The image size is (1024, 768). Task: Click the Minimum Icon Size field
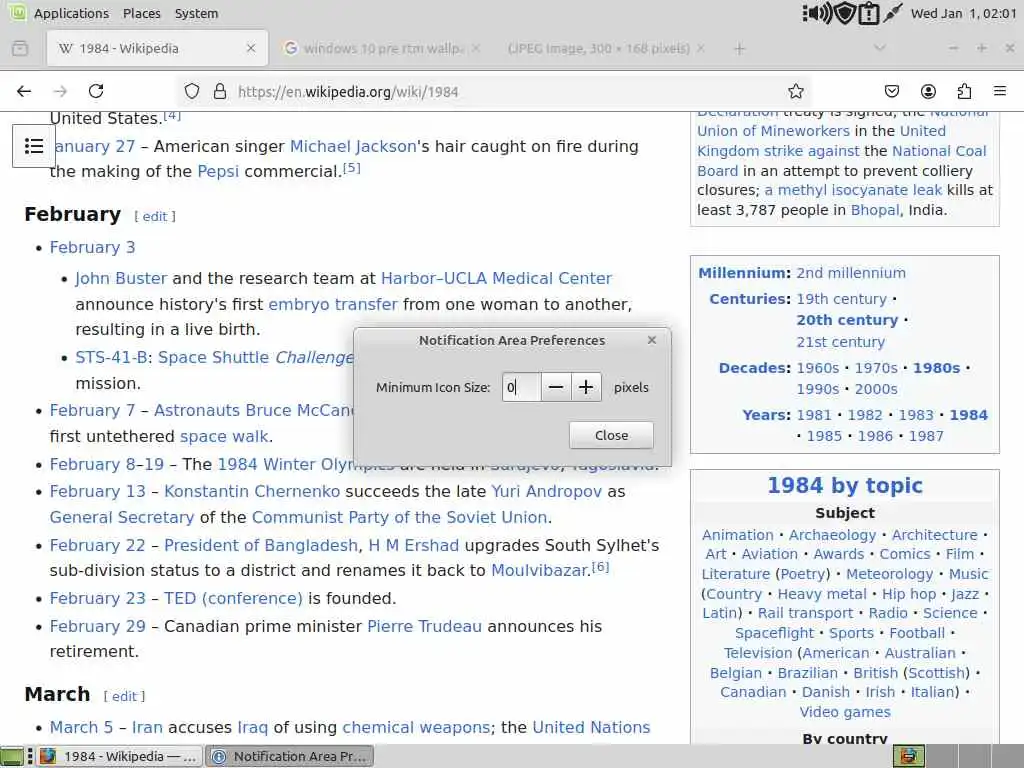click(x=521, y=387)
